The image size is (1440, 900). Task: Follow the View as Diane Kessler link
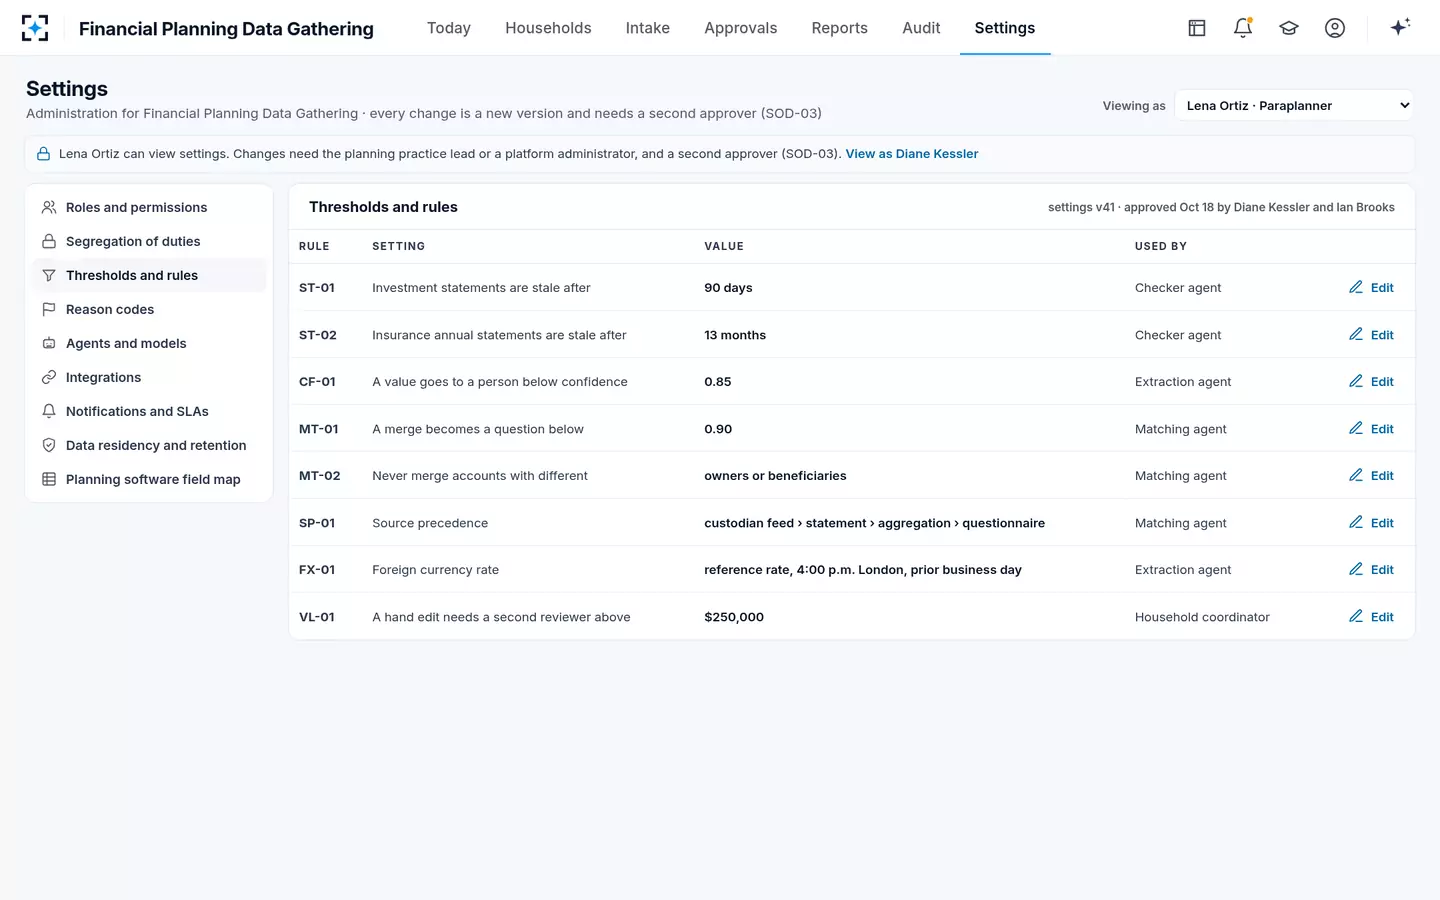click(912, 154)
